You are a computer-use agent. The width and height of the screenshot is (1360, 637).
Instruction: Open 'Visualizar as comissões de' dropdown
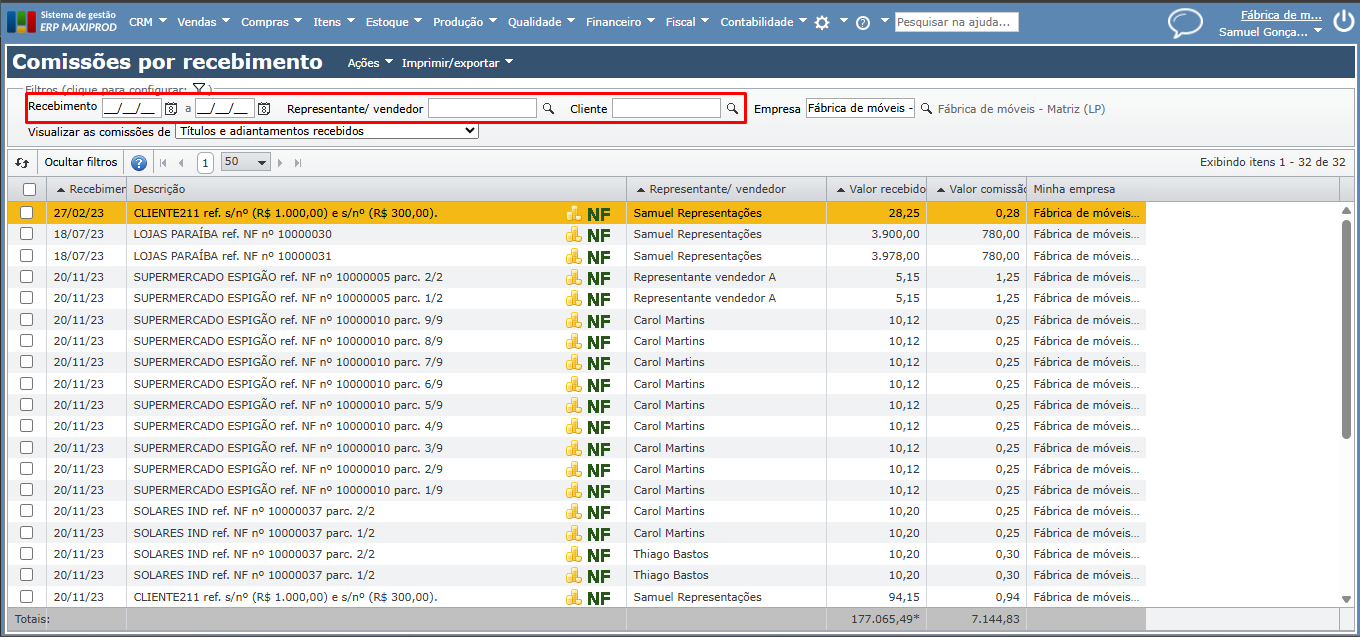pos(326,131)
